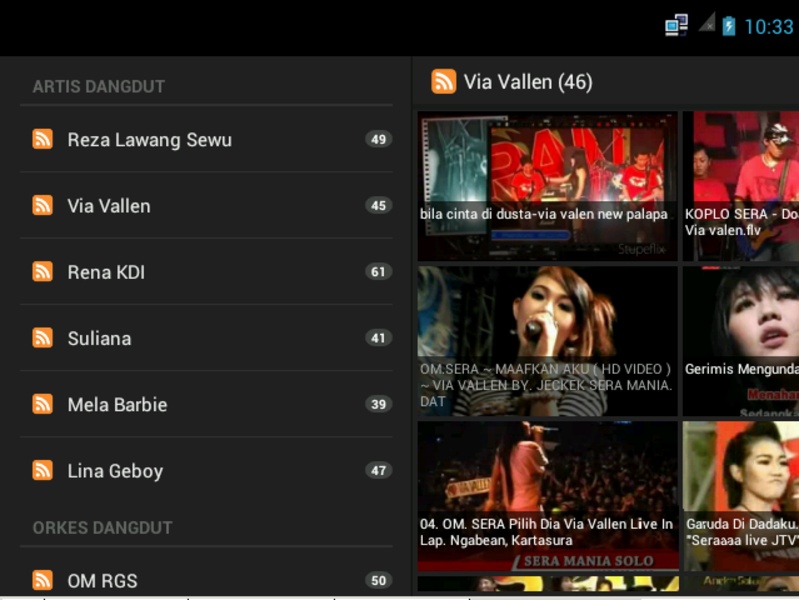Viewport: 799px width, 600px height.
Task: Play video bila cinta di dusta-via valen
Action: (x=548, y=186)
